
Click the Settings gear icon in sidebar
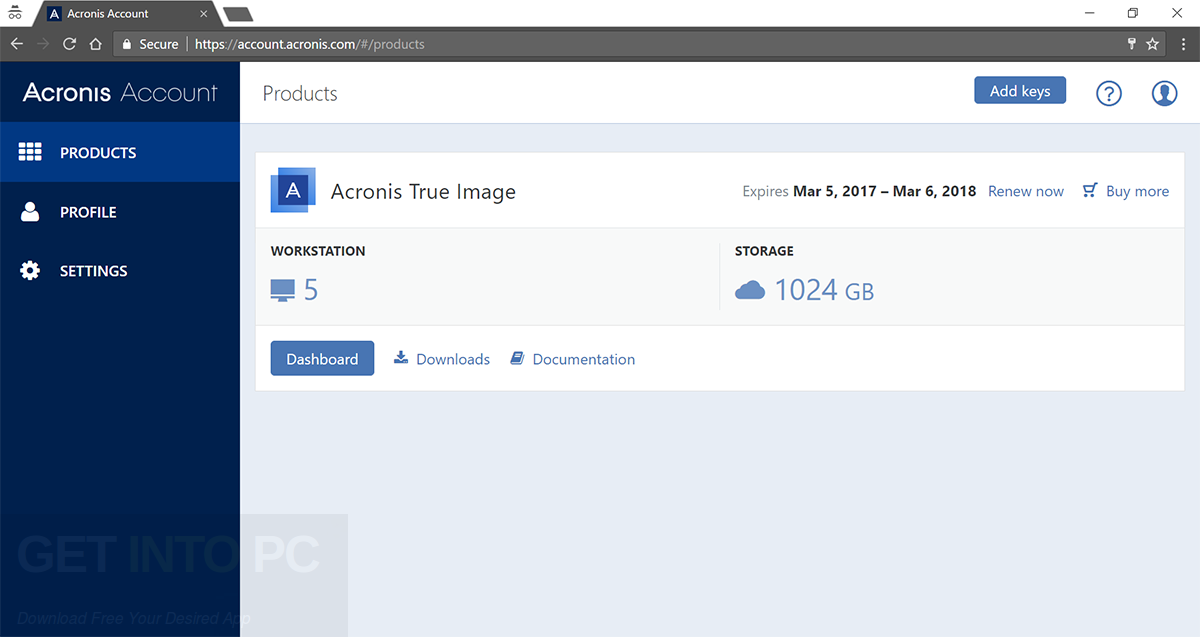(30, 270)
